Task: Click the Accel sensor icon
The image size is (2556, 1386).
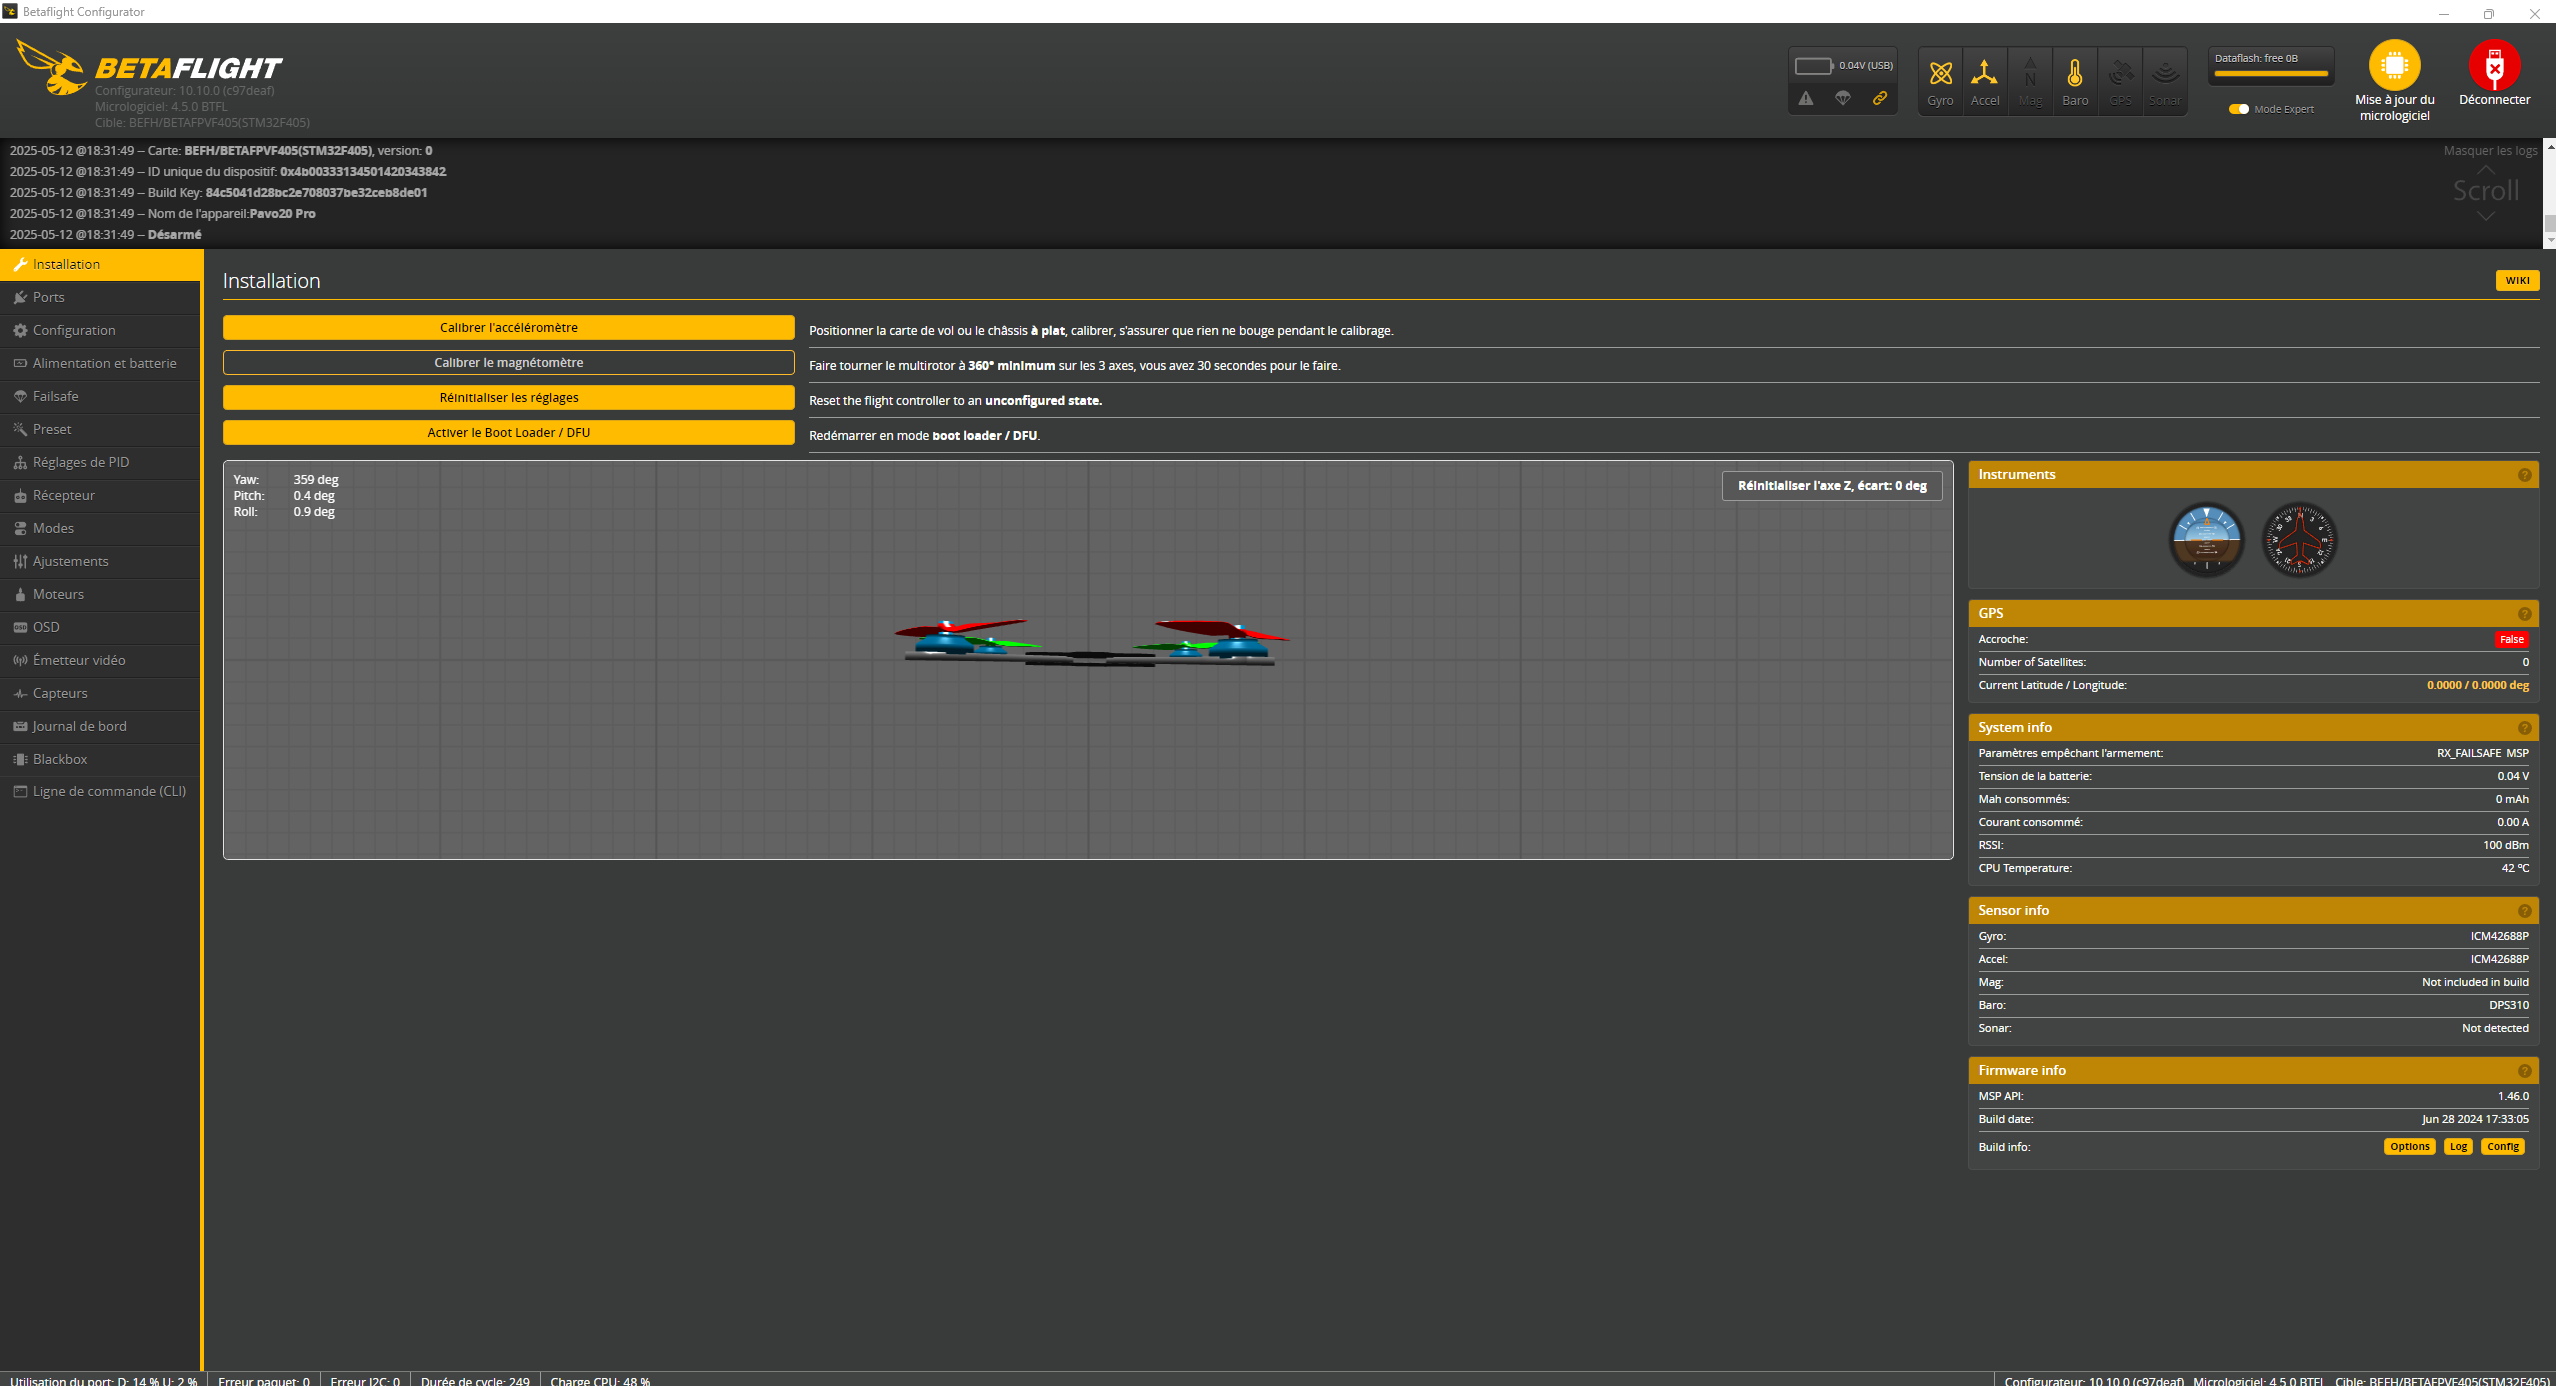Action: [1984, 74]
